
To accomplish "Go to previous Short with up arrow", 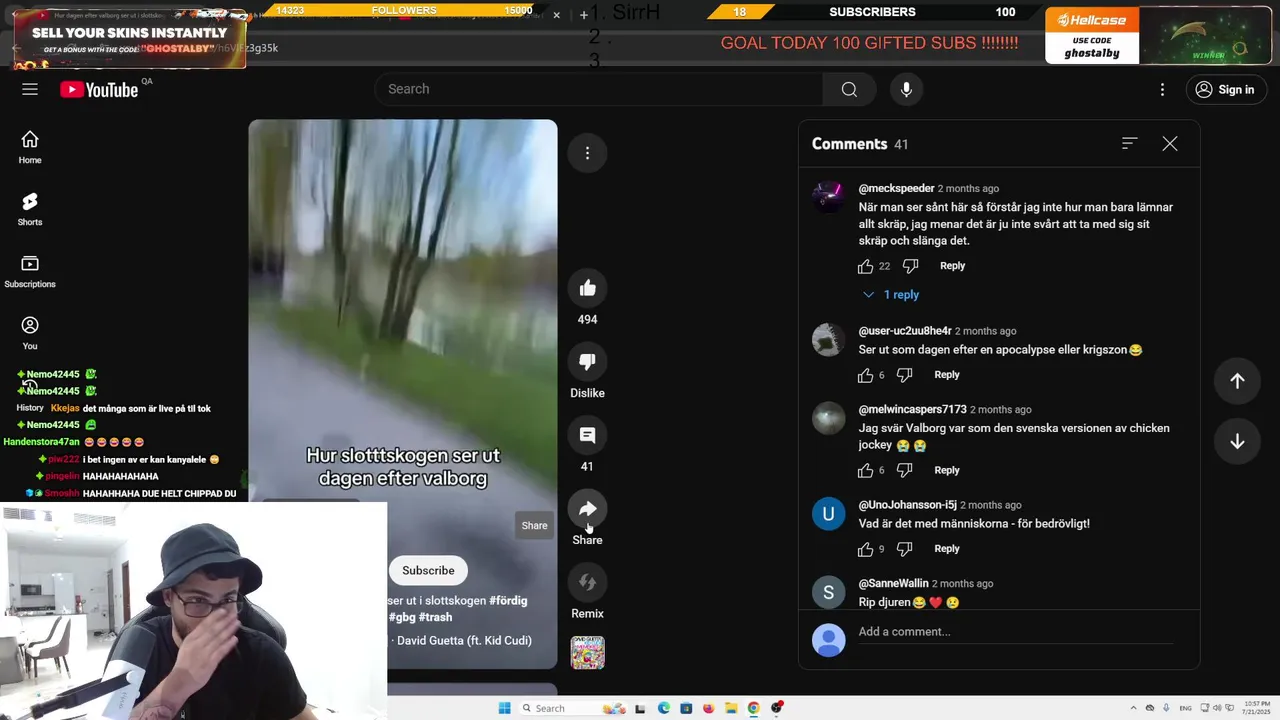I will (1237, 381).
